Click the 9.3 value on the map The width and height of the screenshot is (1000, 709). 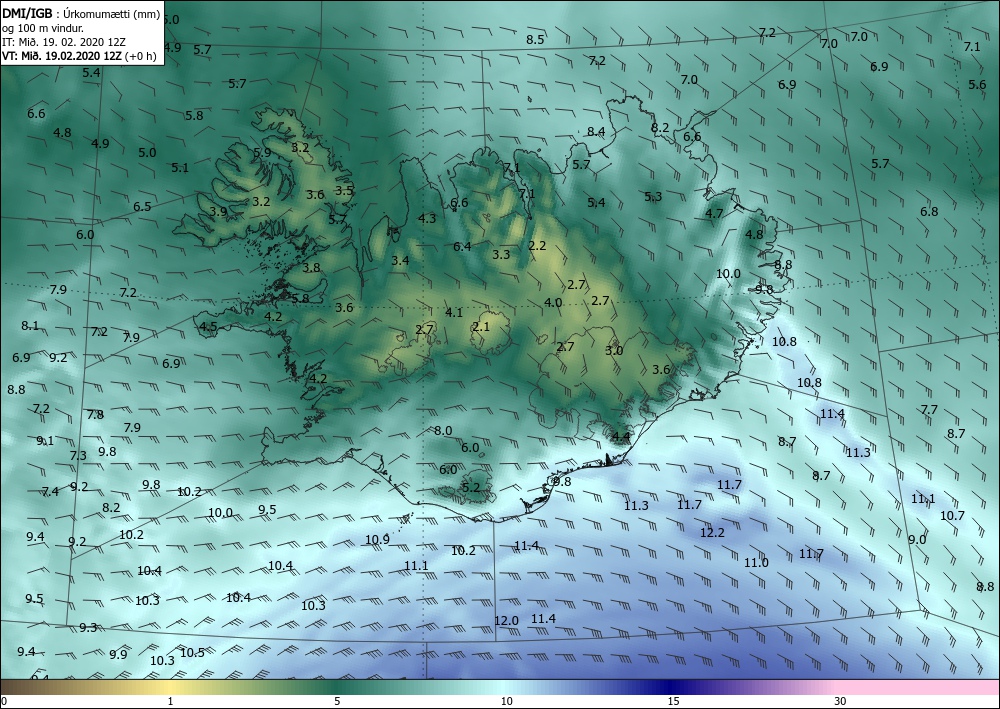[88, 627]
